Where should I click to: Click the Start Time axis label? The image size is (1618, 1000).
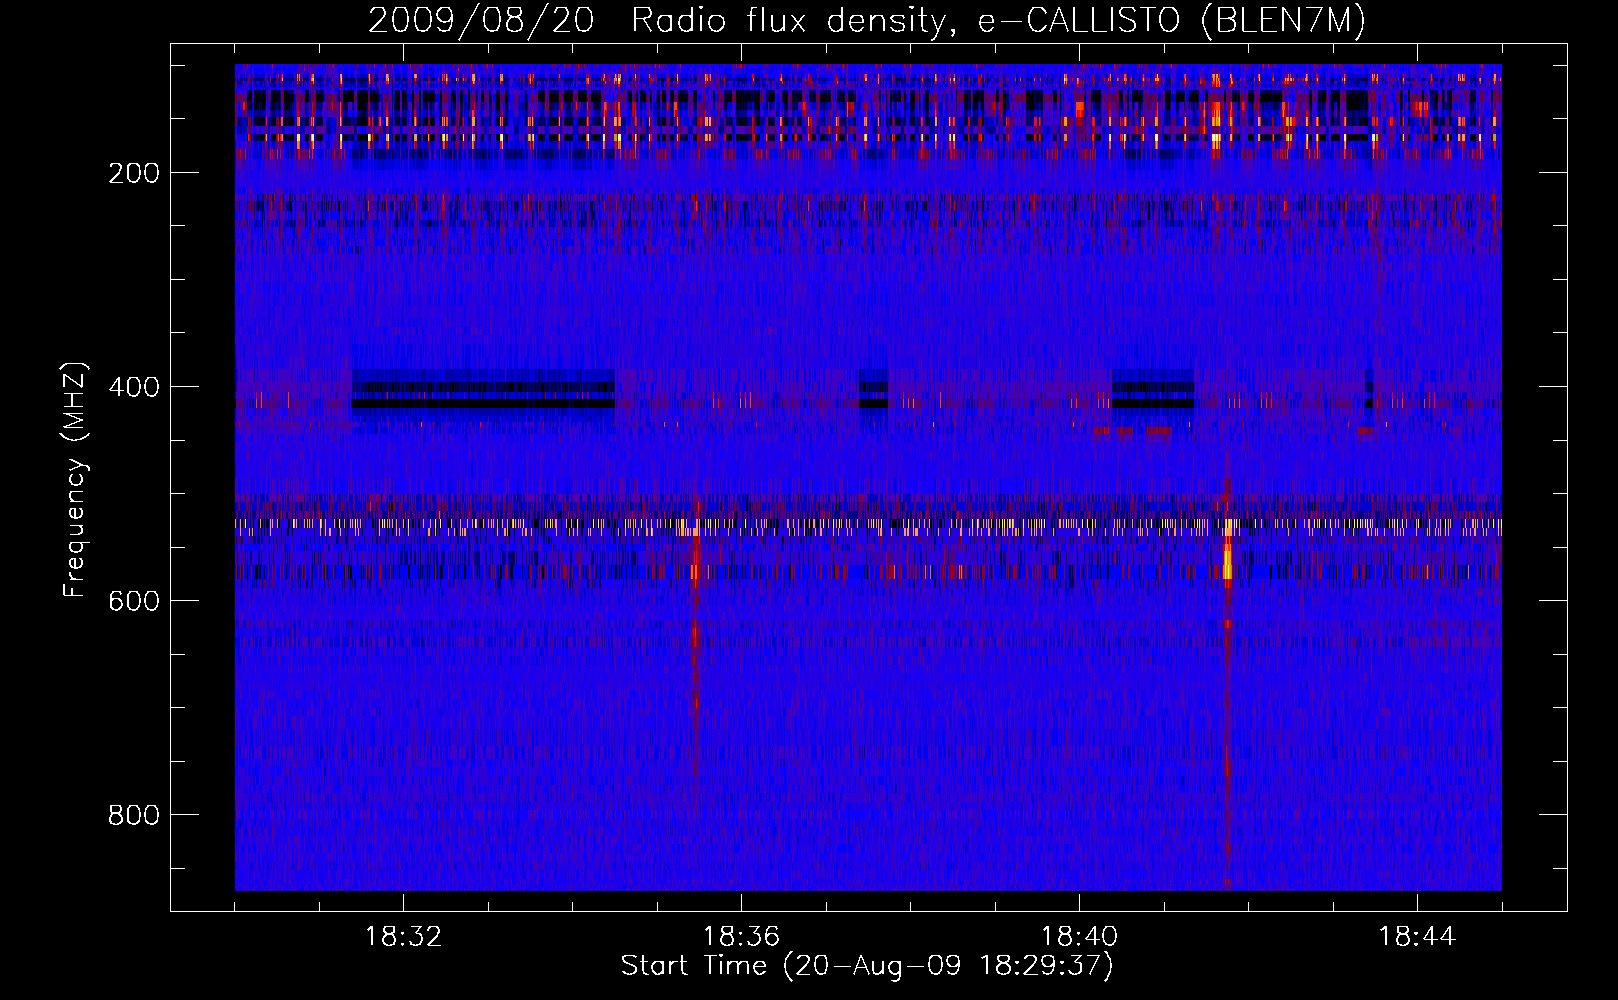pos(867,966)
